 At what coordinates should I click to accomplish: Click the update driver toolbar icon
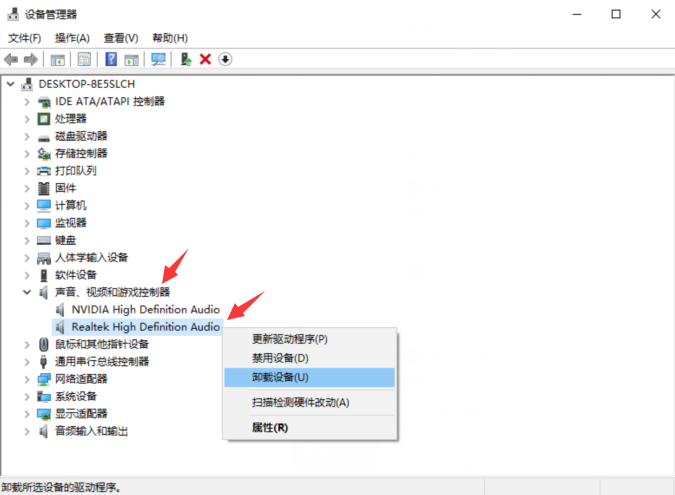pyautogui.click(x=186, y=59)
